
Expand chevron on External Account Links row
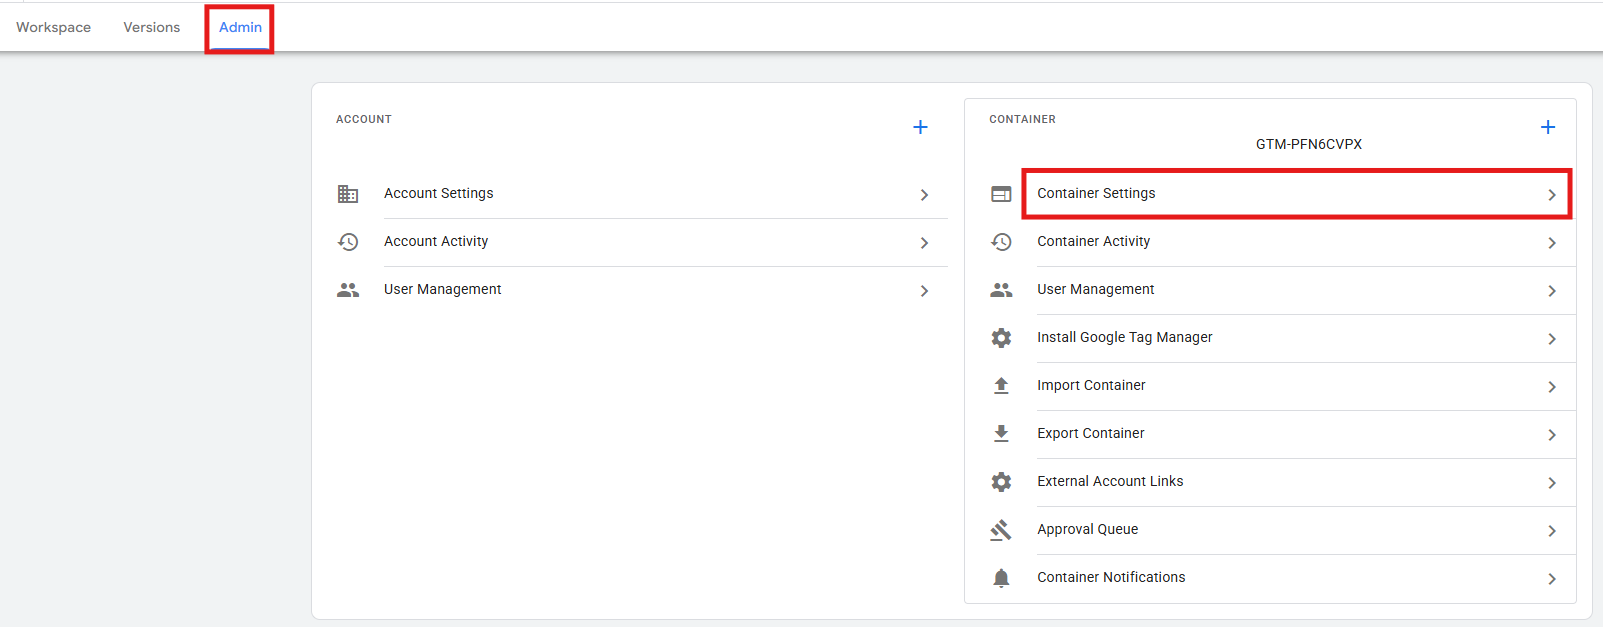click(x=1552, y=483)
